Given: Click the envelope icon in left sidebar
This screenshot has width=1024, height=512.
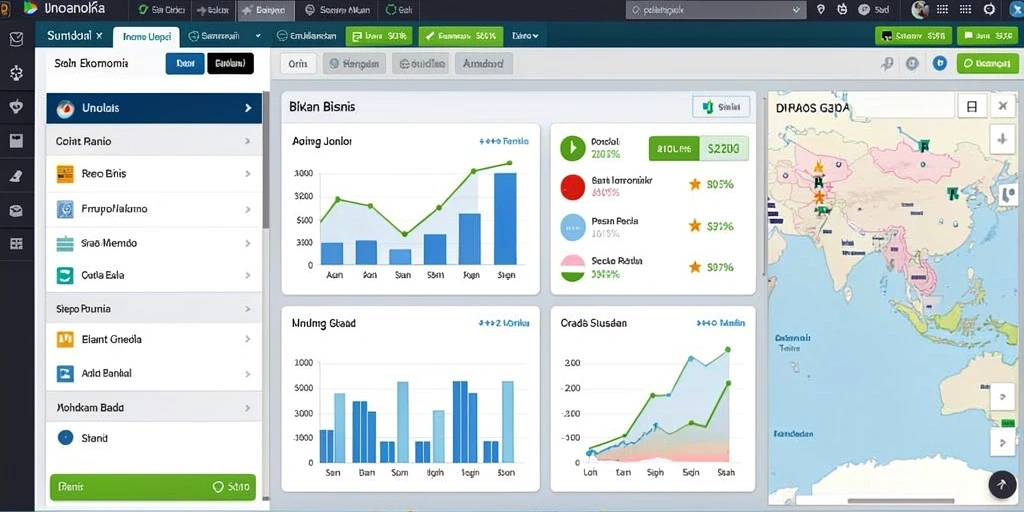Looking at the screenshot, I should pos(16,39).
